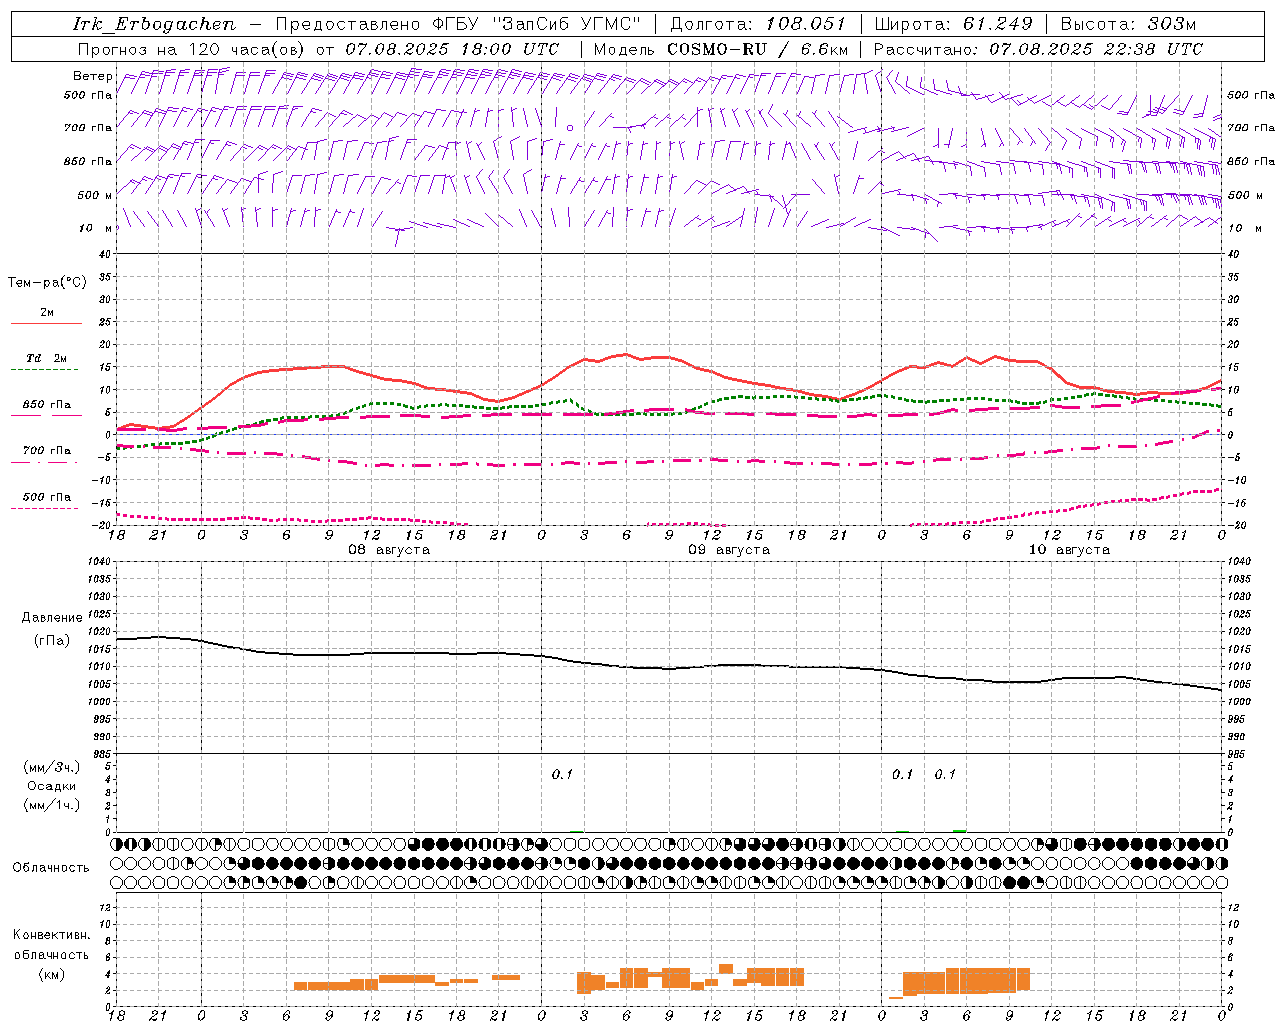This screenshot has height=1024, width=1280.
Task: Click the 'Ветер' wind panel label
Action: (x=93, y=76)
